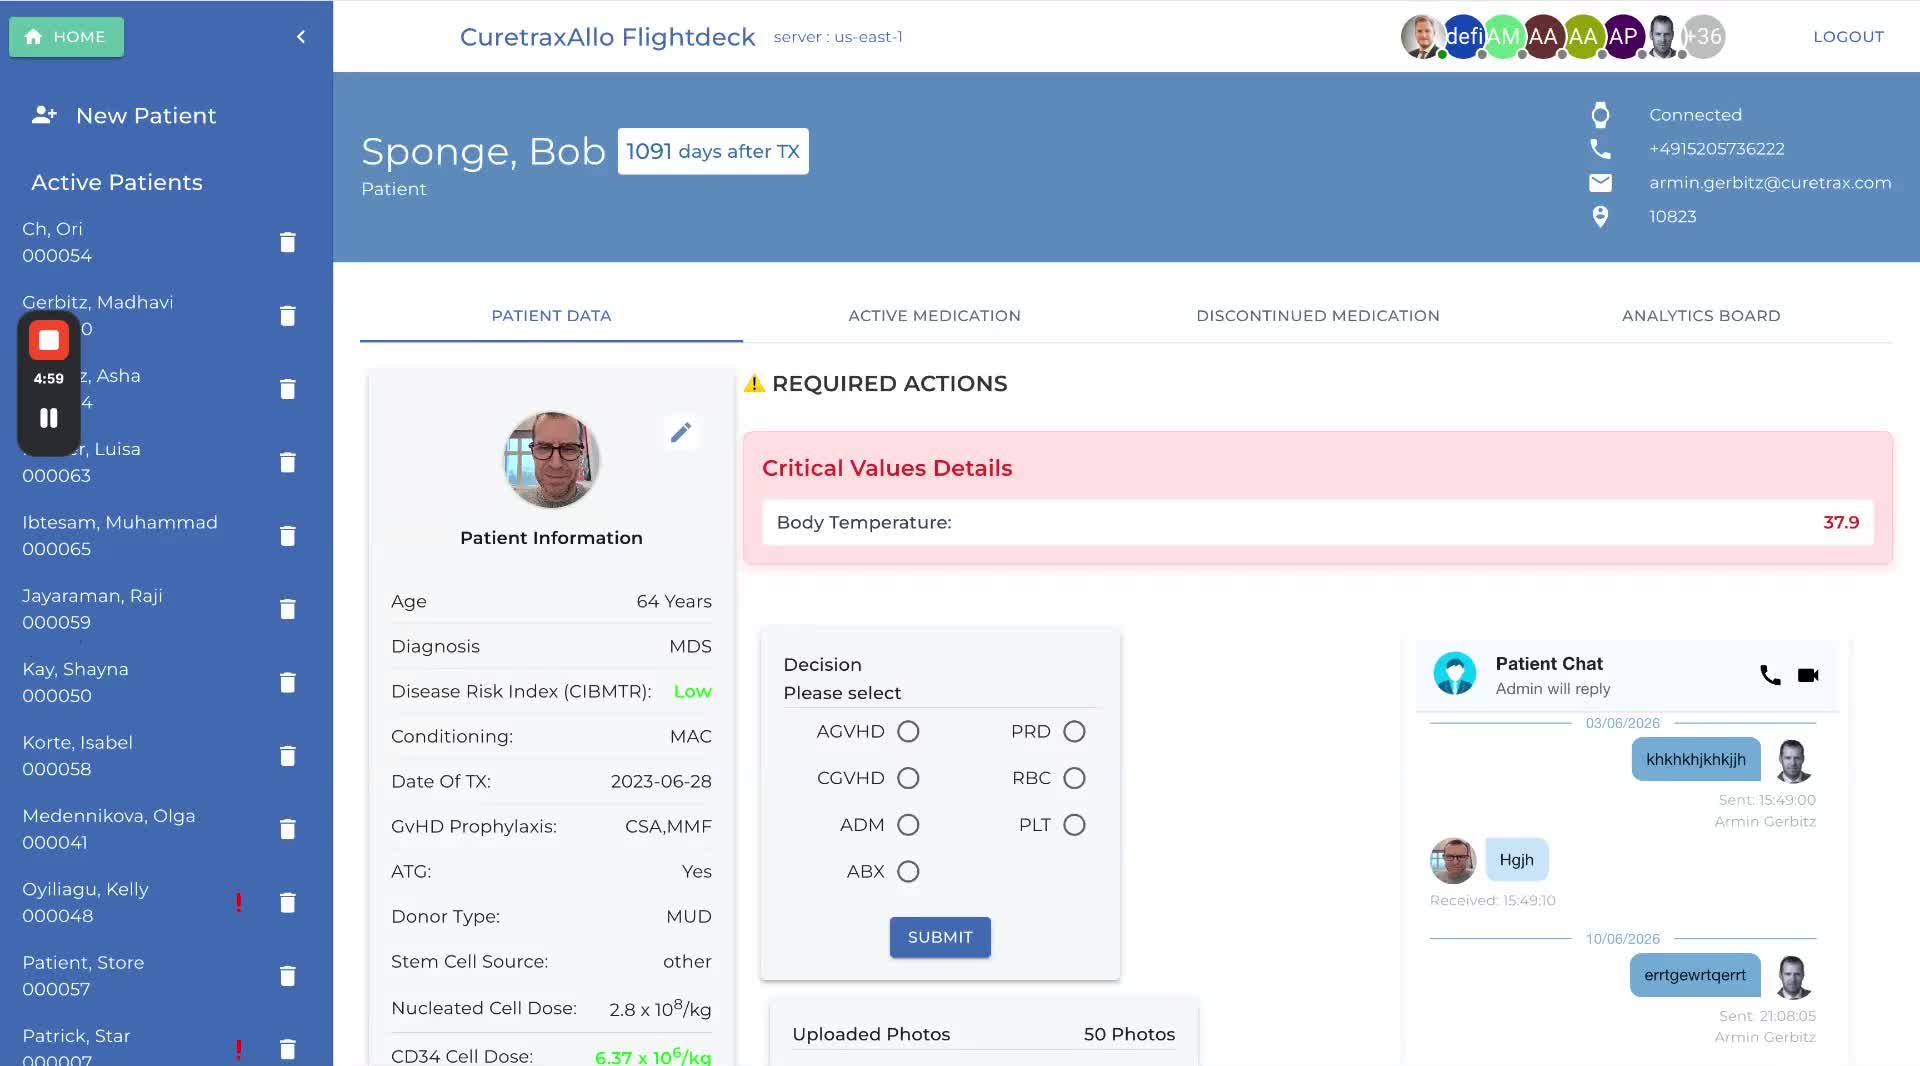This screenshot has width=1920, height=1066.
Task: Delete patient Ibtesam, Muhammad with trash icon
Action: pyautogui.click(x=288, y=536)
